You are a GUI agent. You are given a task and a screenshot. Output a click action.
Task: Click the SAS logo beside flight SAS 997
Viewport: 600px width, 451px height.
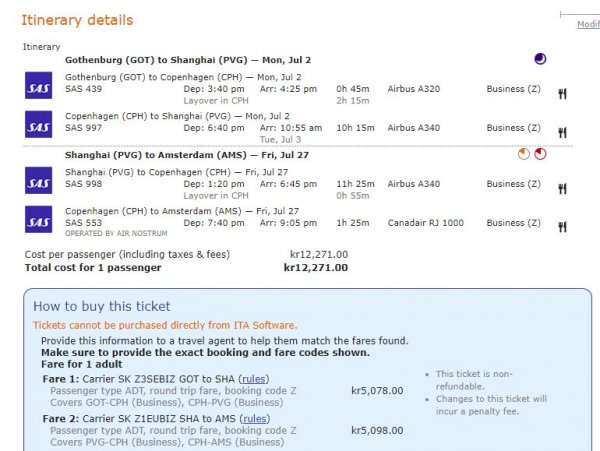point(38,123)
